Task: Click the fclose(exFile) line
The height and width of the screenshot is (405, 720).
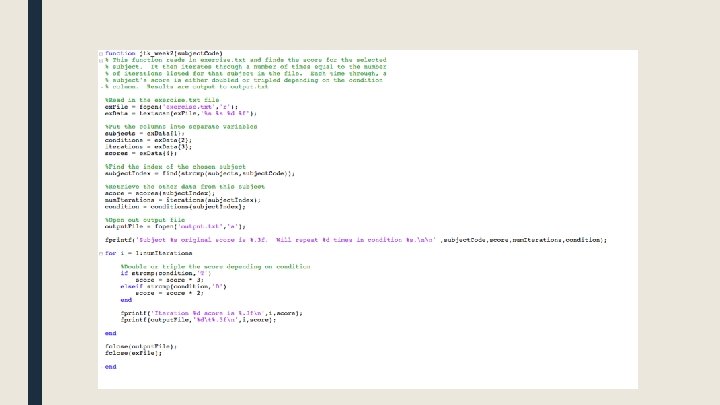Action: (133, 354)
